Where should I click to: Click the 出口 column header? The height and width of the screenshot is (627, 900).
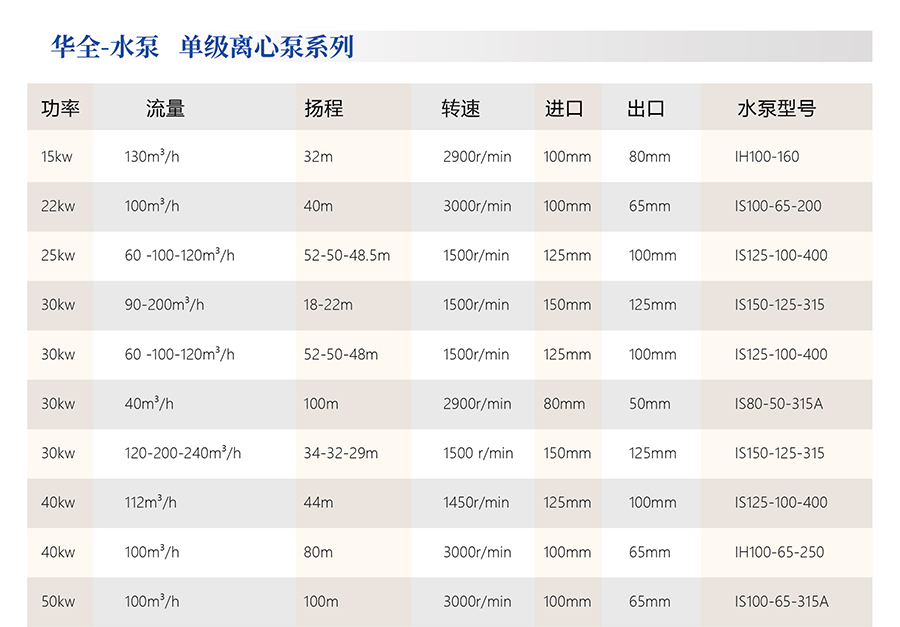click(646, 108)
